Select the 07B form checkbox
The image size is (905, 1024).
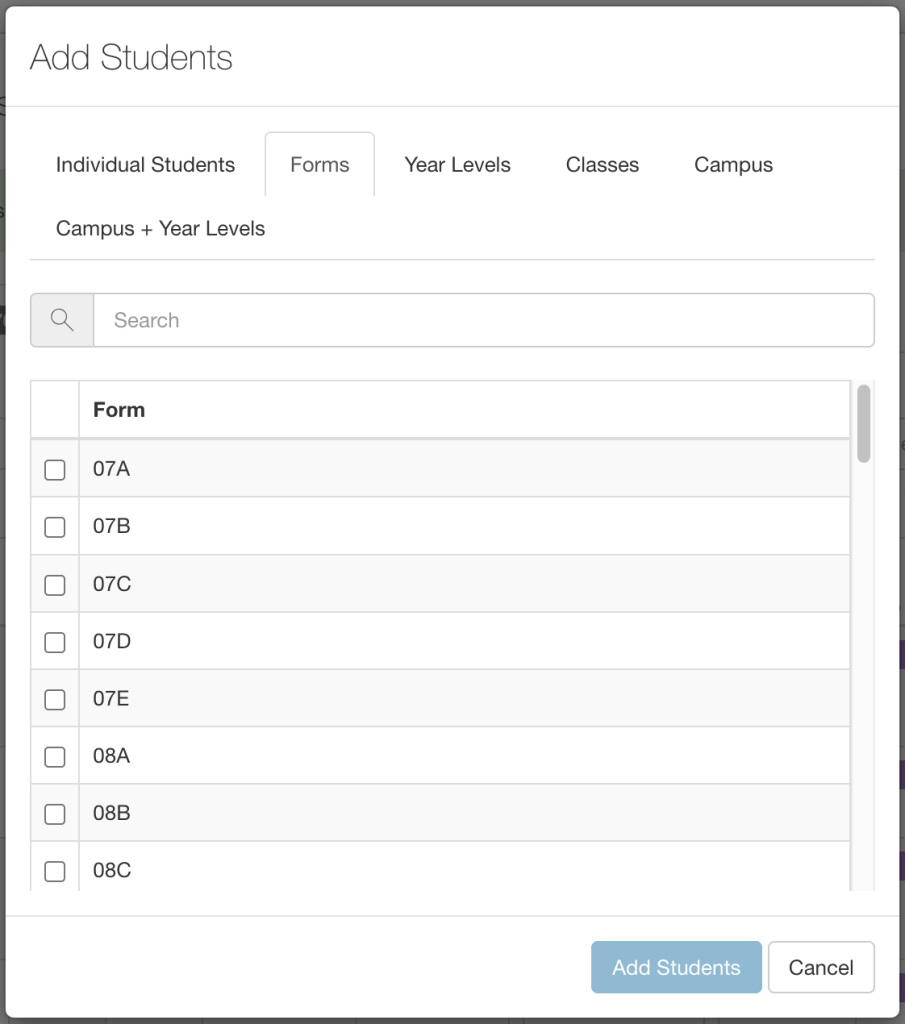coord(55,527)
